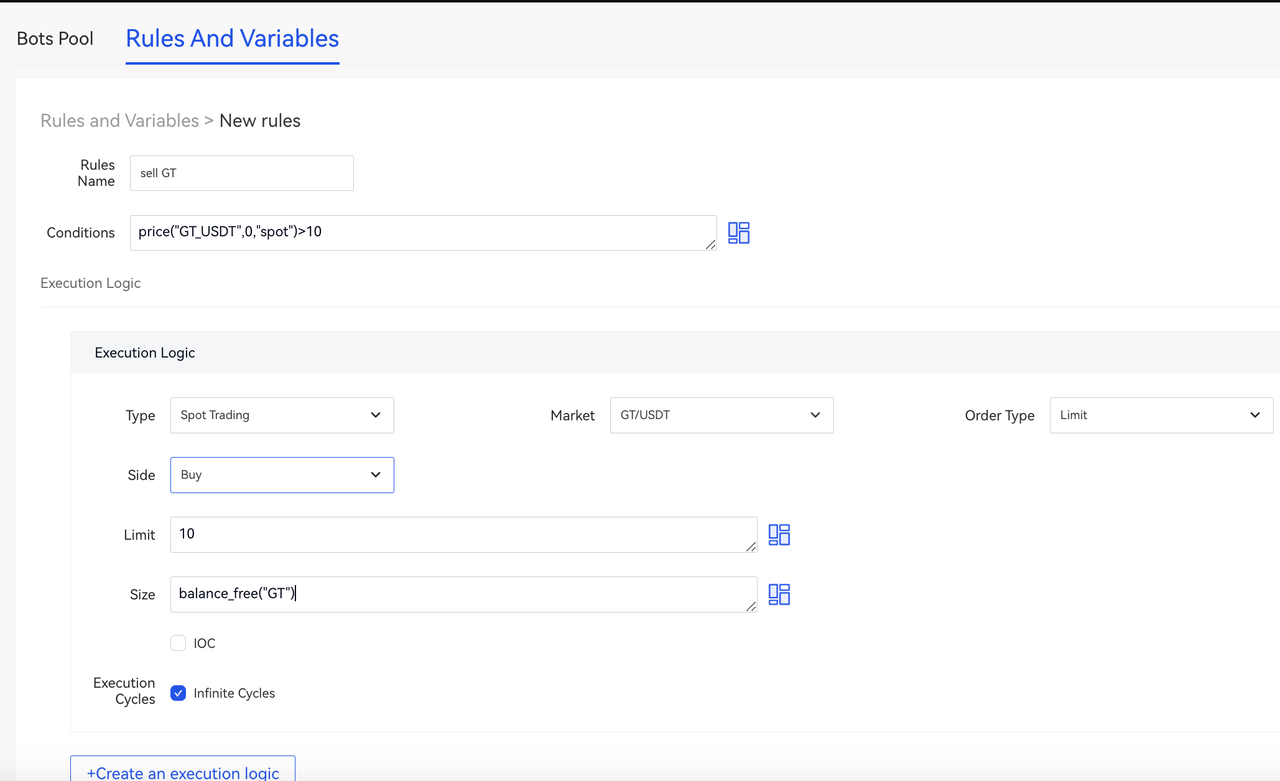Open the formula builder icon beside Size
1280x781 pixels.
pyautogui.click(x=779, y=595)
